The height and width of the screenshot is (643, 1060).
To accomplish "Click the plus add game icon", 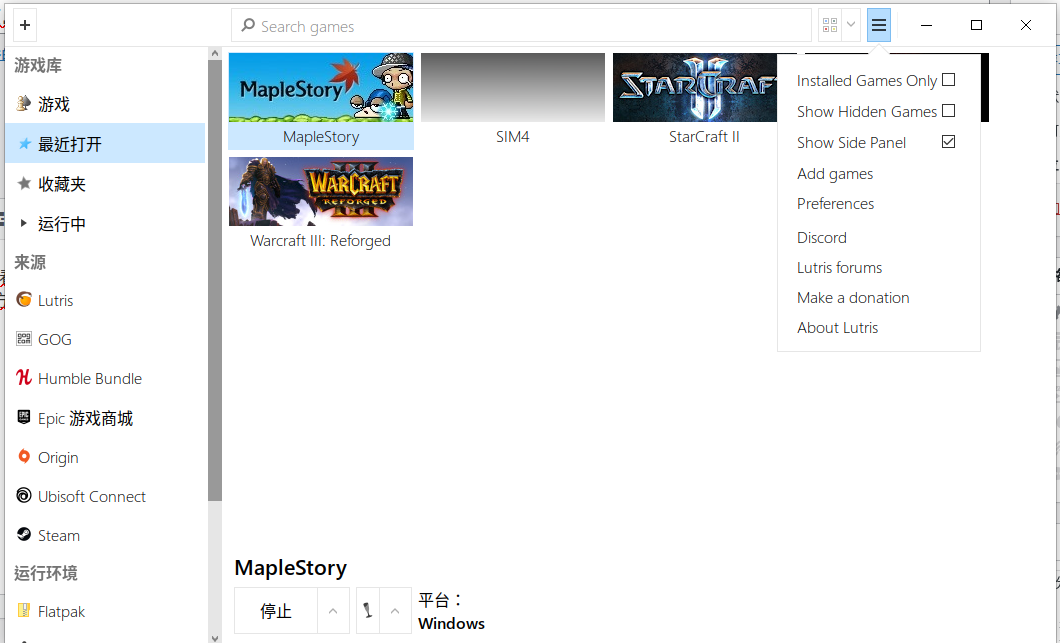I will pyautogui.click(x=25, y=25).
